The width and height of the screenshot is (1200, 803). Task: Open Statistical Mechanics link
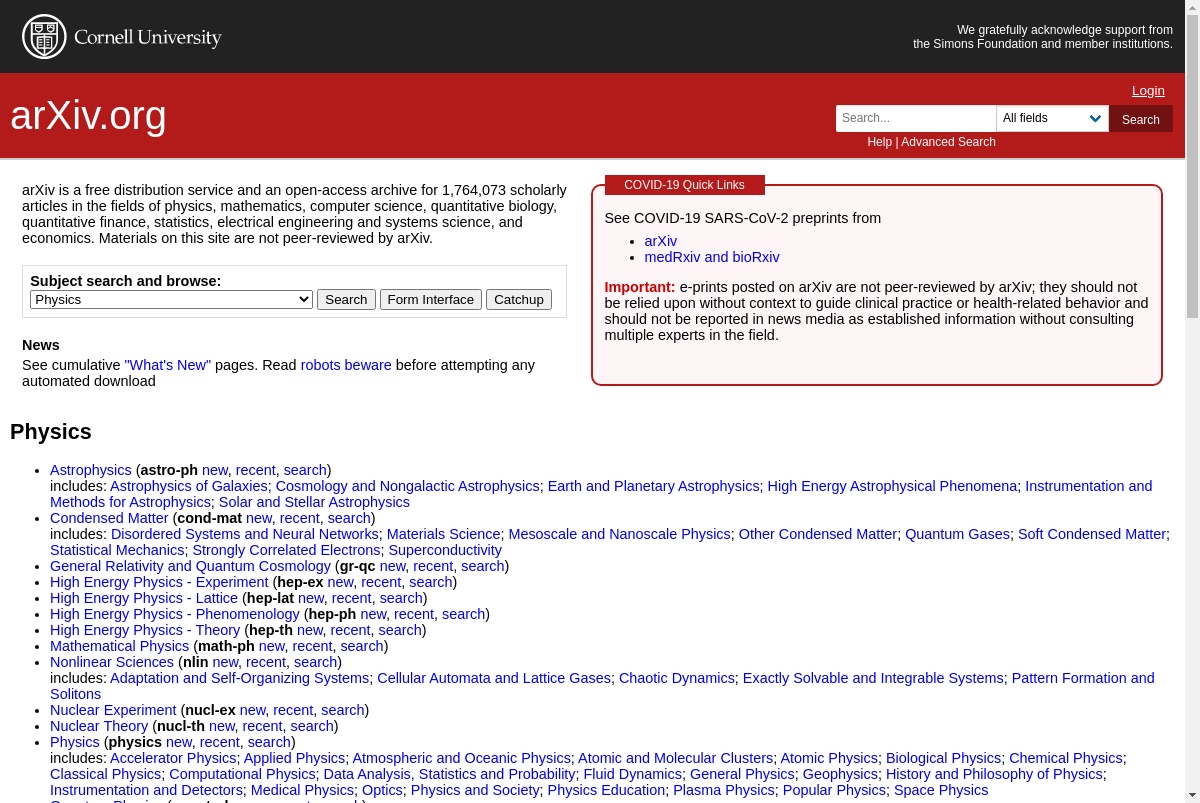point(117,550)
